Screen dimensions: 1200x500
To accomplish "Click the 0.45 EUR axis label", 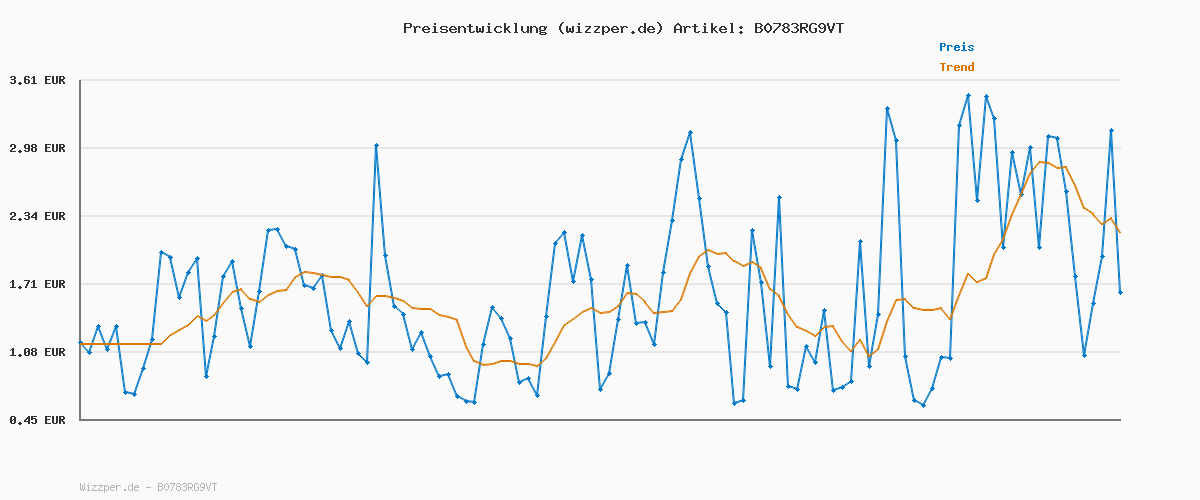I will [x=37, y=420].
